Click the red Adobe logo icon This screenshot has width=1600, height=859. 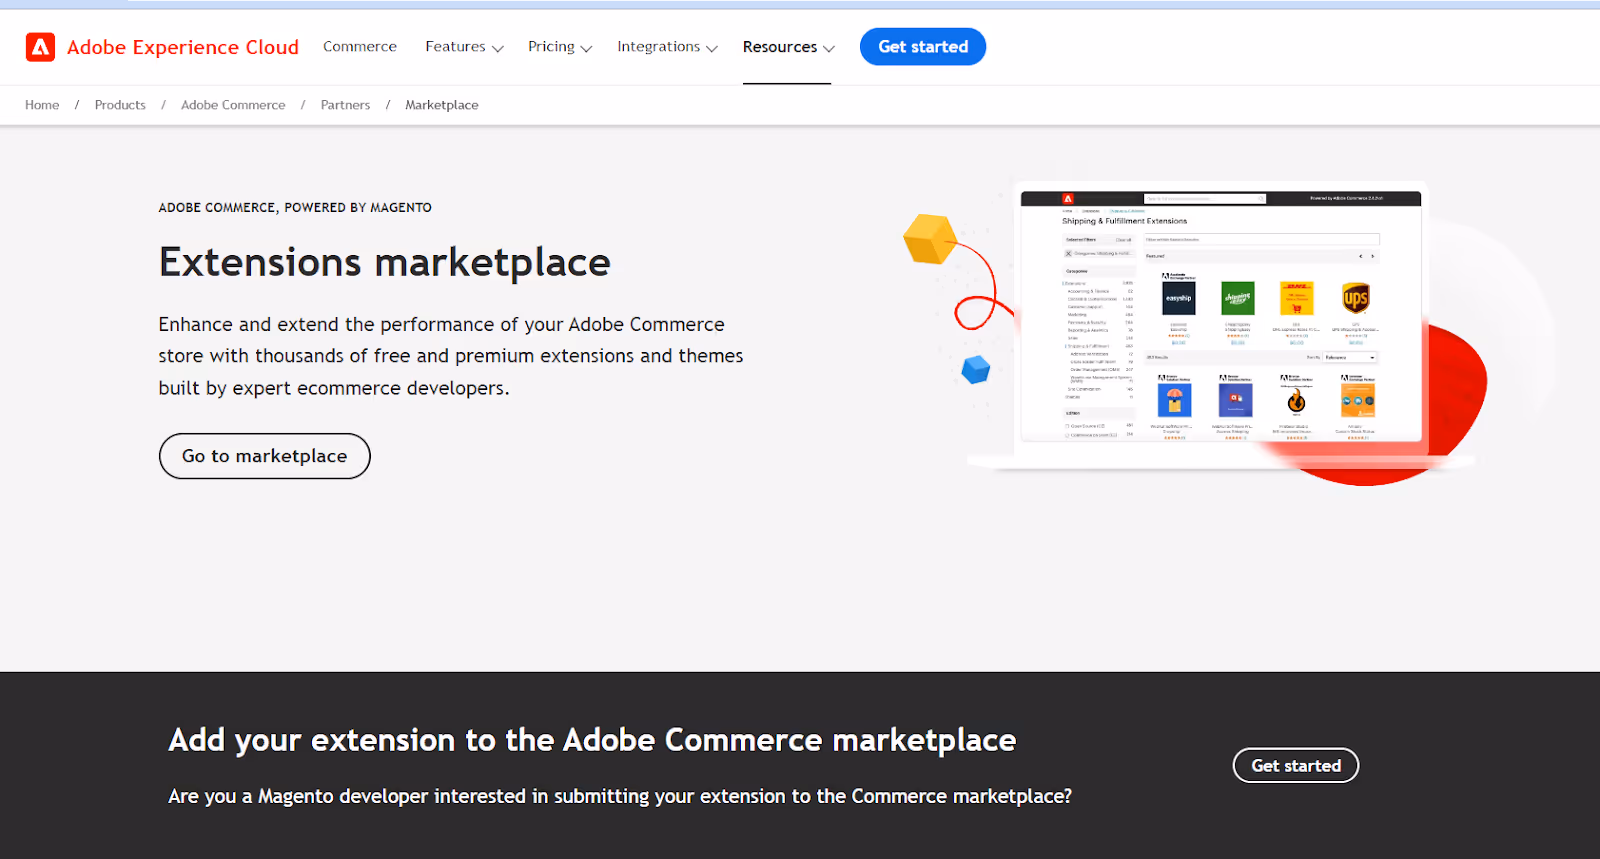point(40,47)
